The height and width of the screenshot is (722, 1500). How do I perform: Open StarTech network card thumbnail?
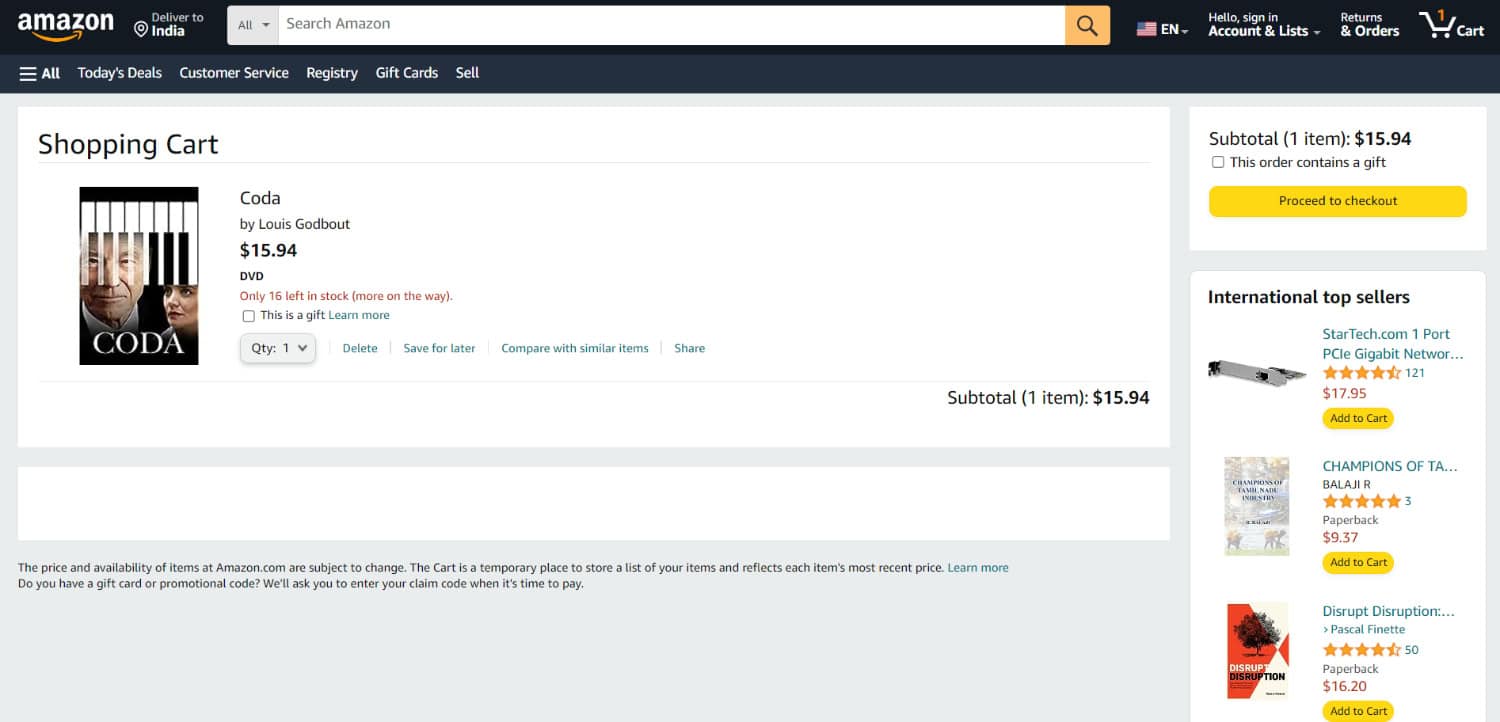tap(1257, 372)
